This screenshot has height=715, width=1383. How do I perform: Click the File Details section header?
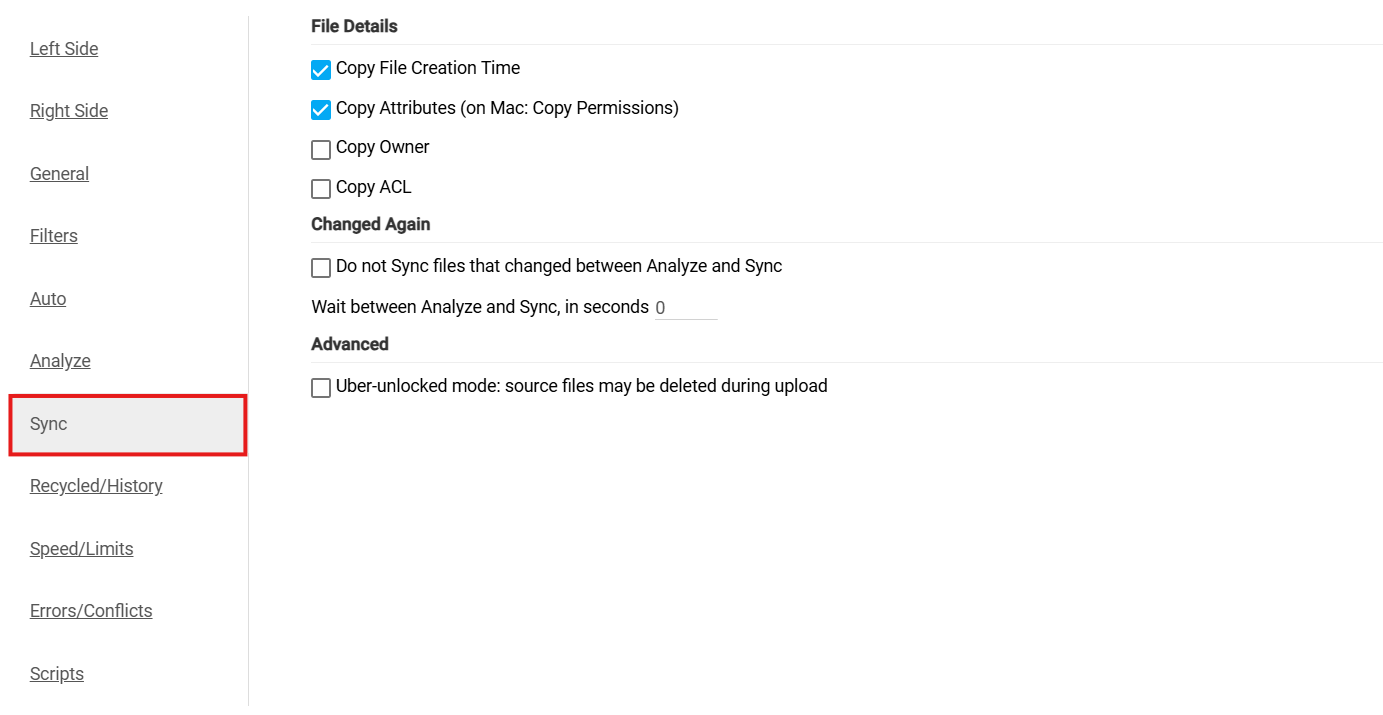tap(354, 25)
